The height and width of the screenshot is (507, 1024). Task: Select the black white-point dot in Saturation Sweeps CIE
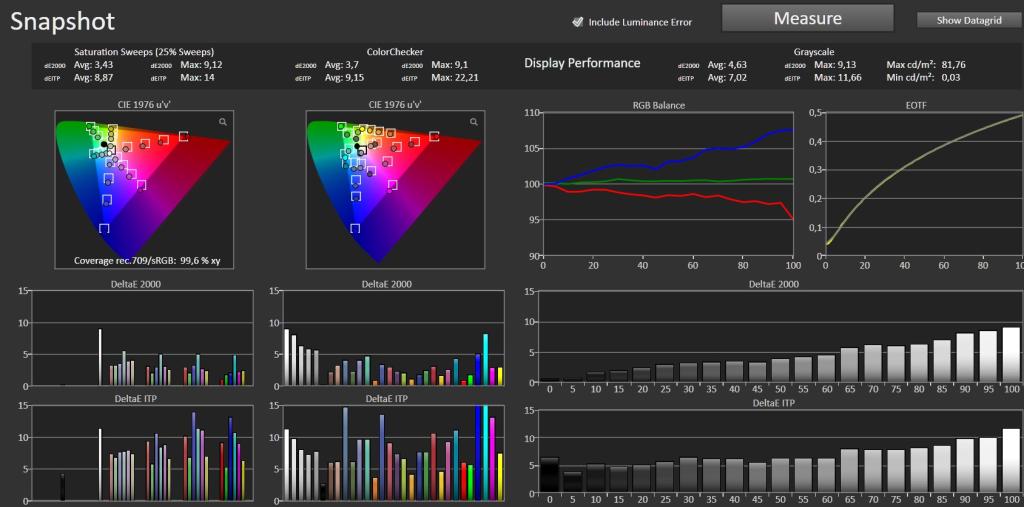104,144
